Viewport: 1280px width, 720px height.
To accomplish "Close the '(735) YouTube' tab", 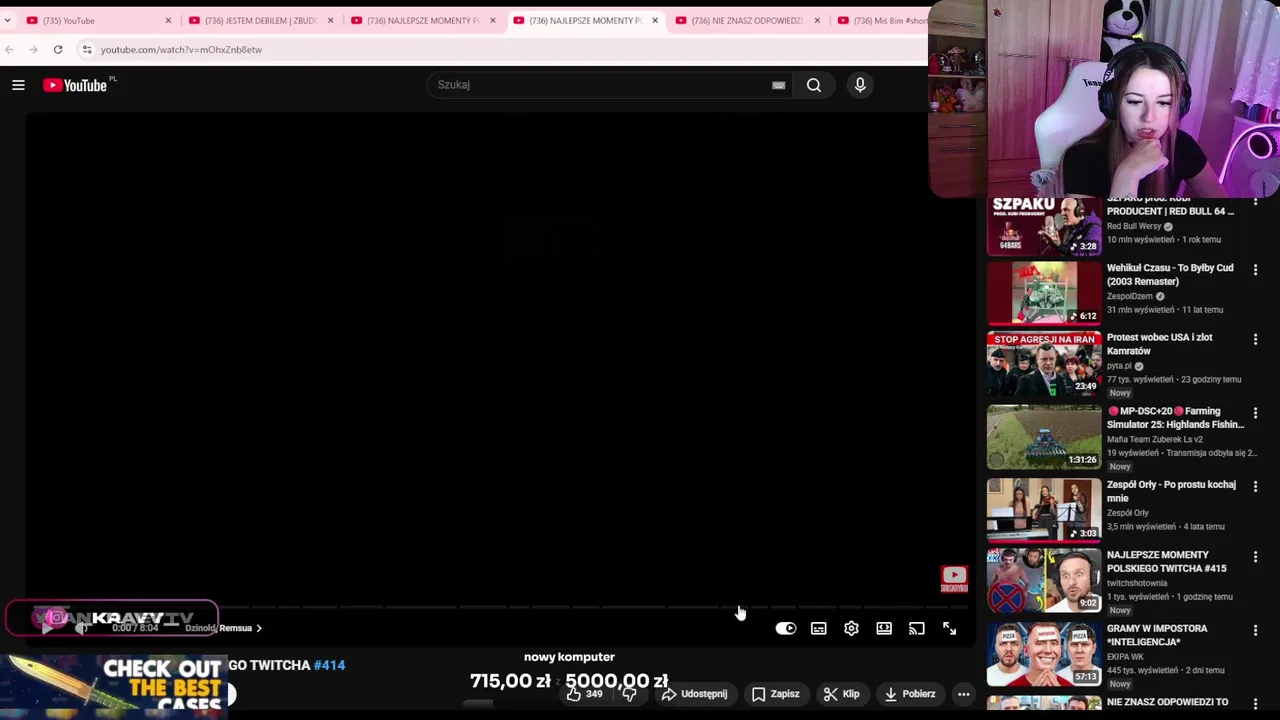I will click(168, 20).
